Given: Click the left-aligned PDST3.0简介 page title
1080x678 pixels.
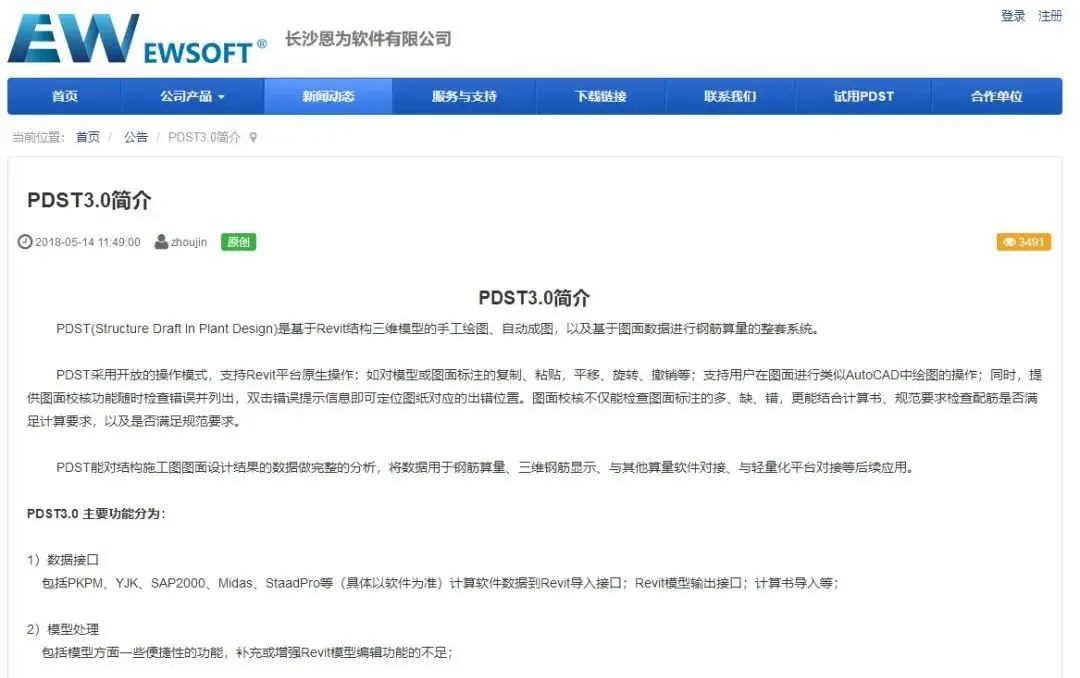Looking at the screenshot, I should point(89,201).
